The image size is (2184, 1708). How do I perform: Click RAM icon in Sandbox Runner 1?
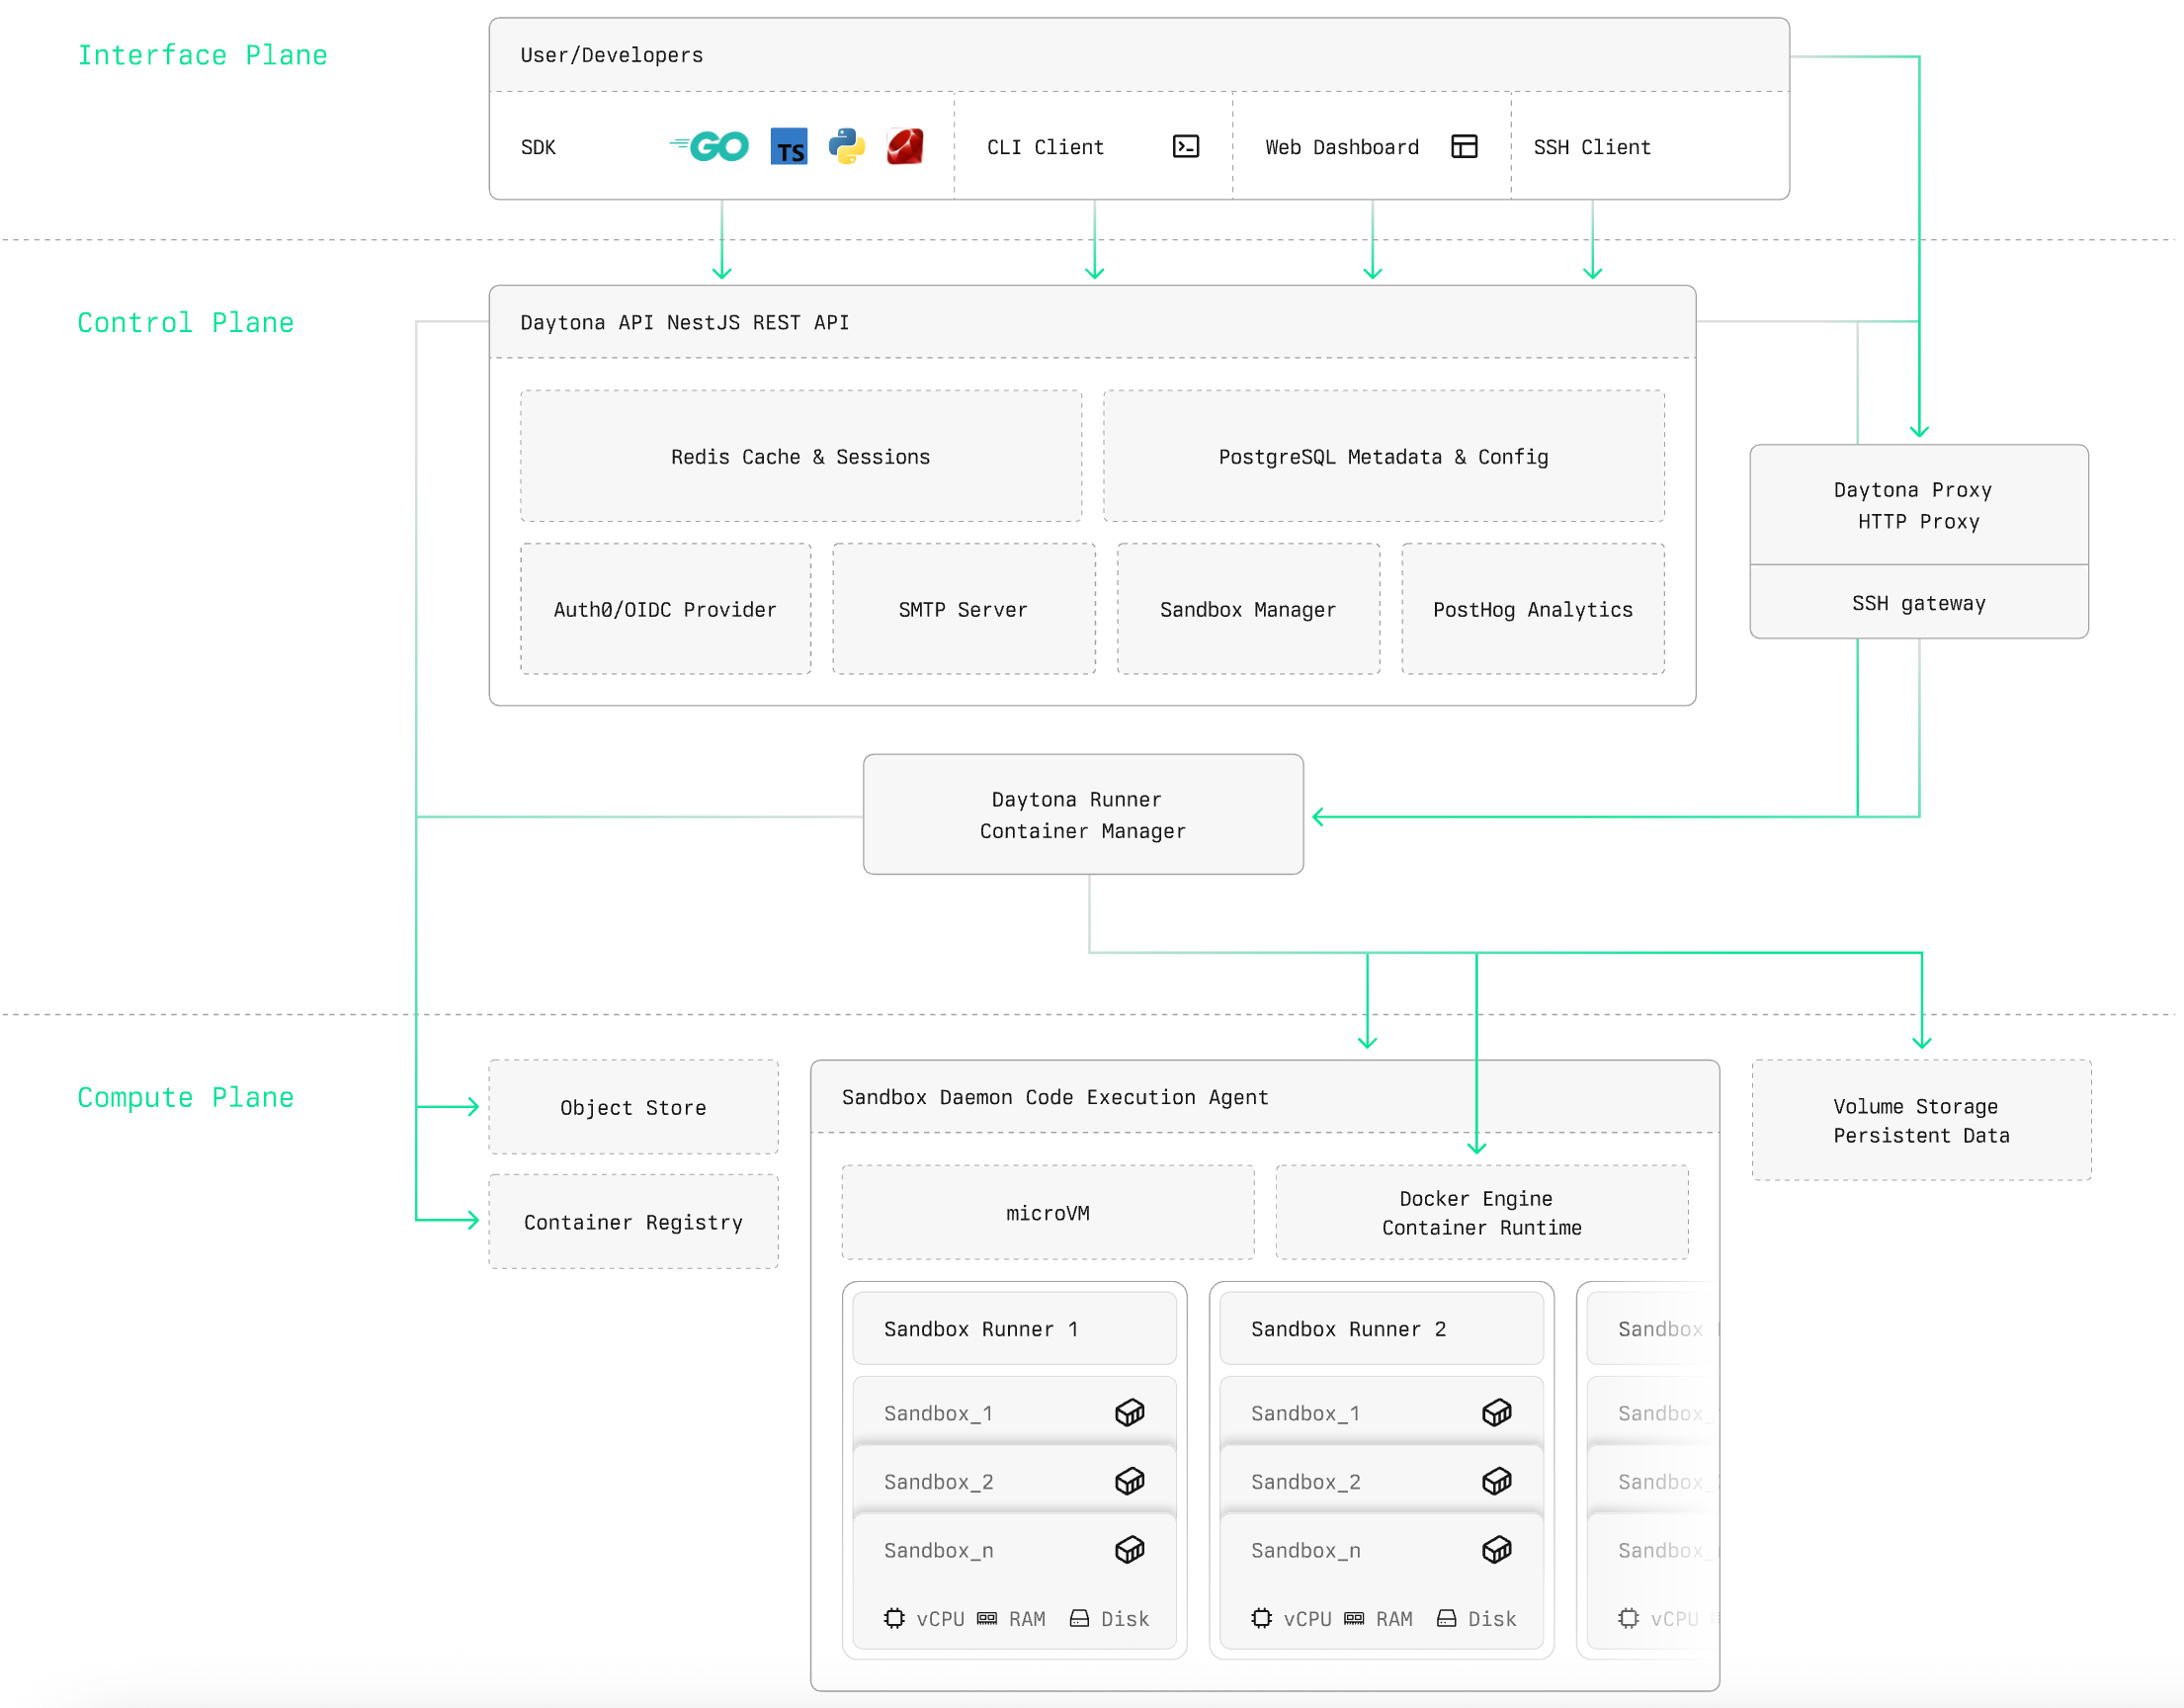click(x=986, y=1617)
